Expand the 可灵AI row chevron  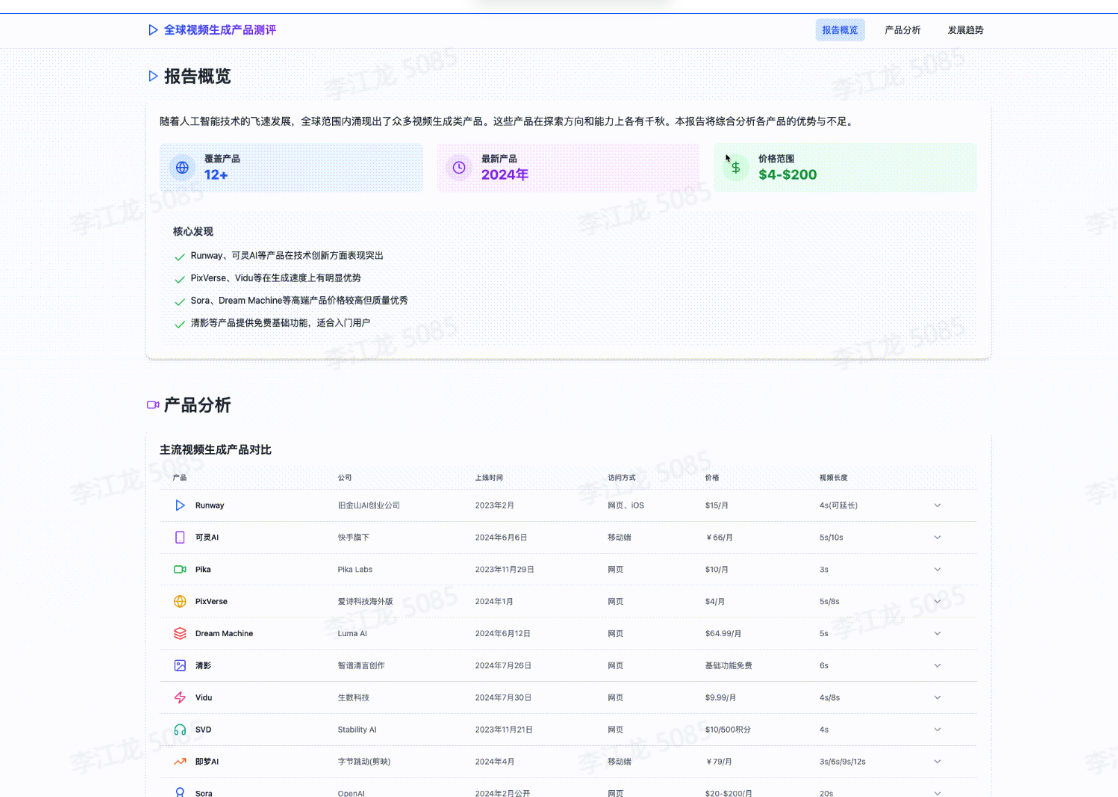tap(938, 538)
